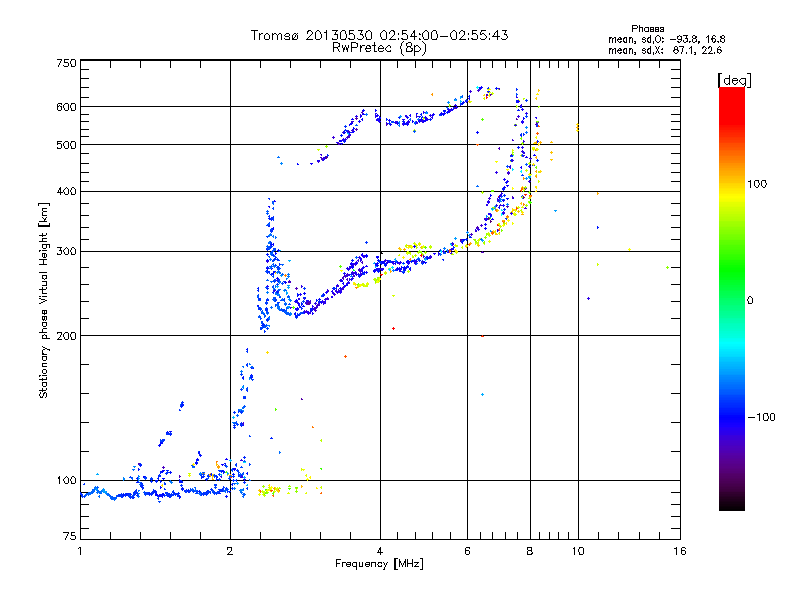Image resolution: width=800 pixels, height=600 pixels.
Task: Click the color bar's "100" degree label
Action: 757,184
